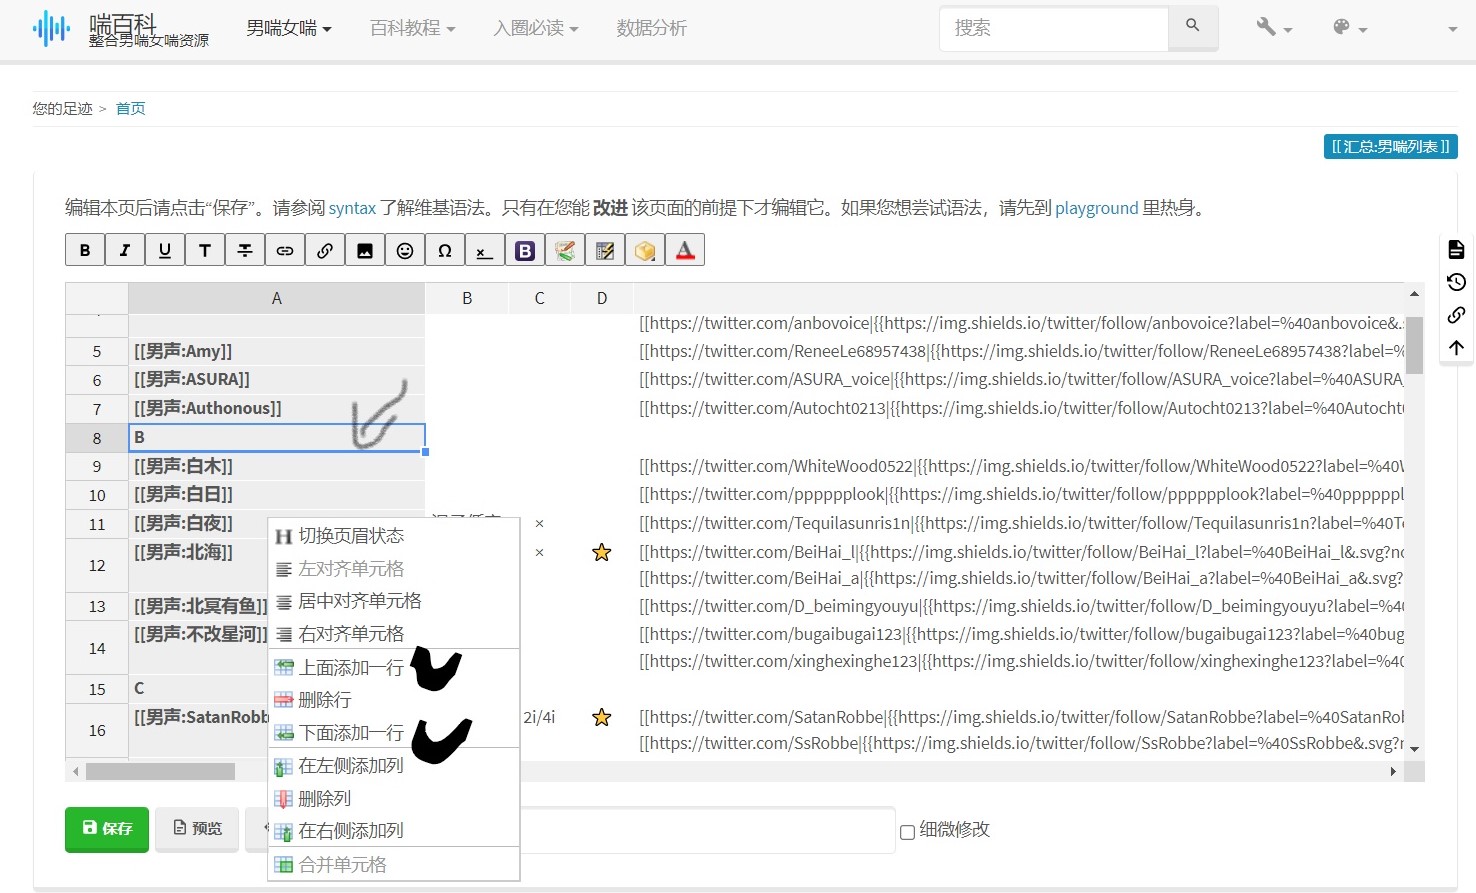1476x893 pixels.
Task: Follow the playground link
Action: [1096, 208]
